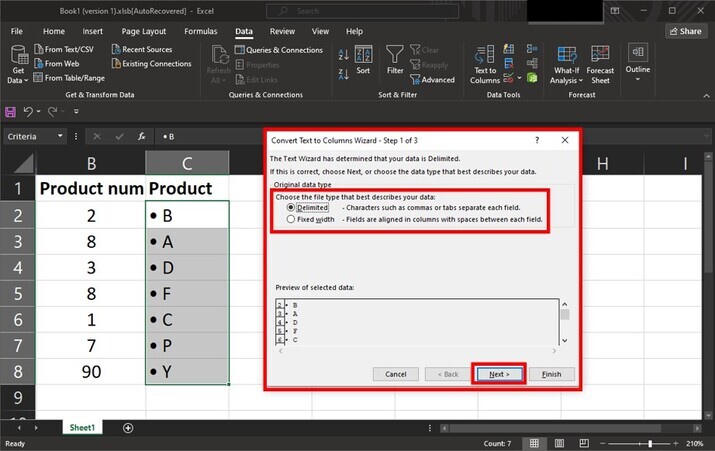
Task: Collapse the ribbon with chevron
Action: [x=706, y=96]
